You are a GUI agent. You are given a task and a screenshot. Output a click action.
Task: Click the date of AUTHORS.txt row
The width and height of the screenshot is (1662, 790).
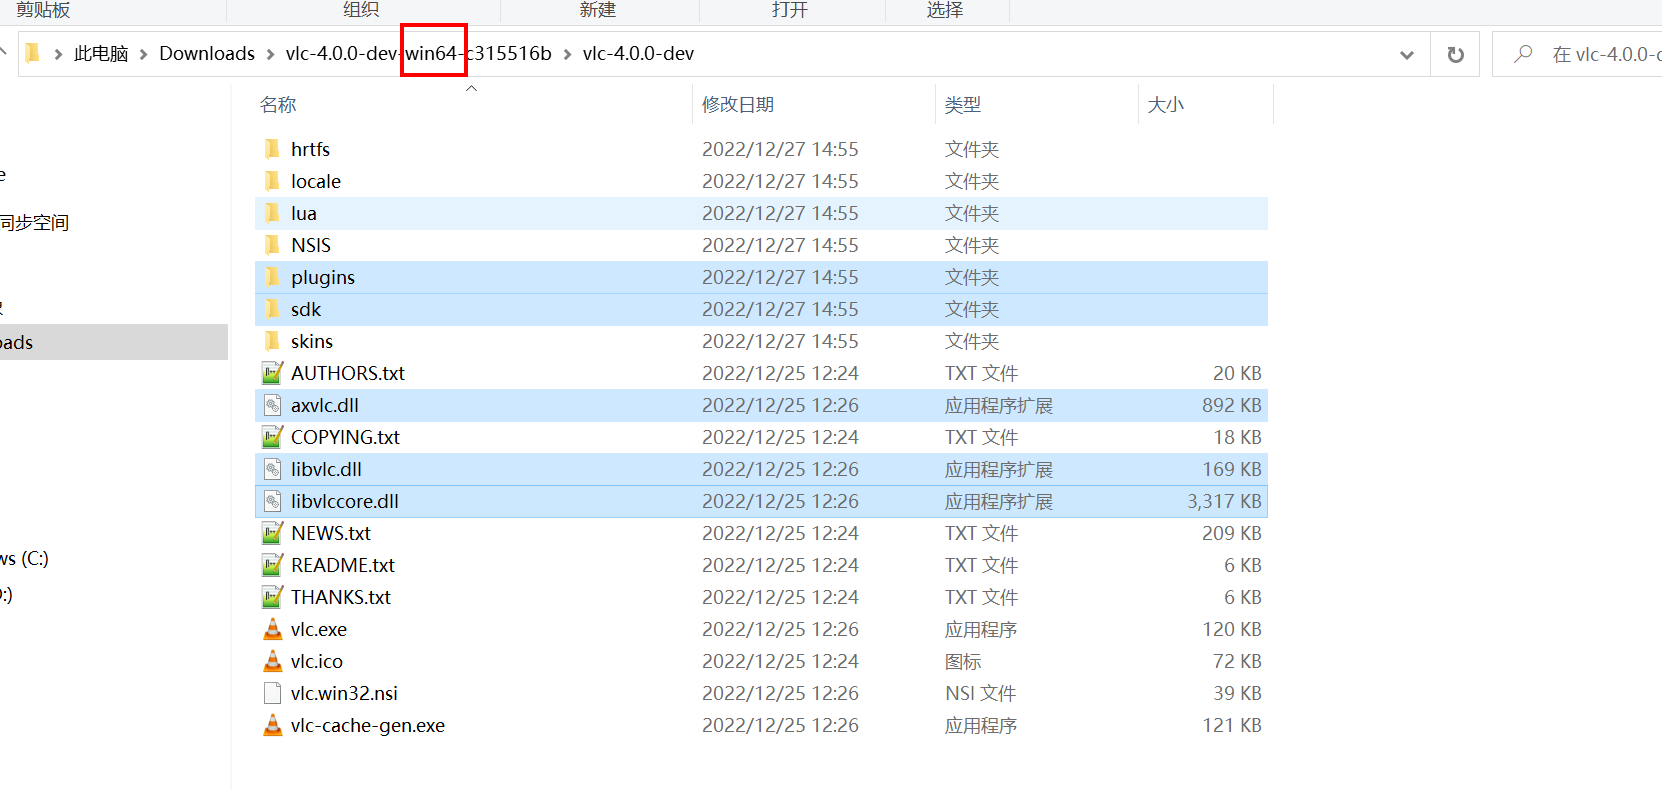(x=780, y=373)
